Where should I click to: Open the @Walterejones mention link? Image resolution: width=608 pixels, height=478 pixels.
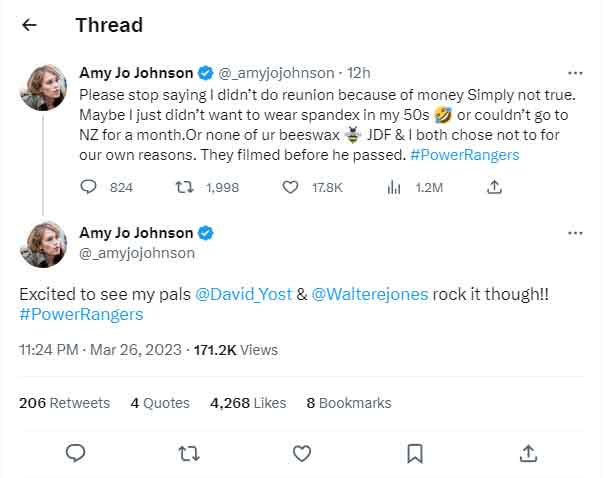pos(370,294)
